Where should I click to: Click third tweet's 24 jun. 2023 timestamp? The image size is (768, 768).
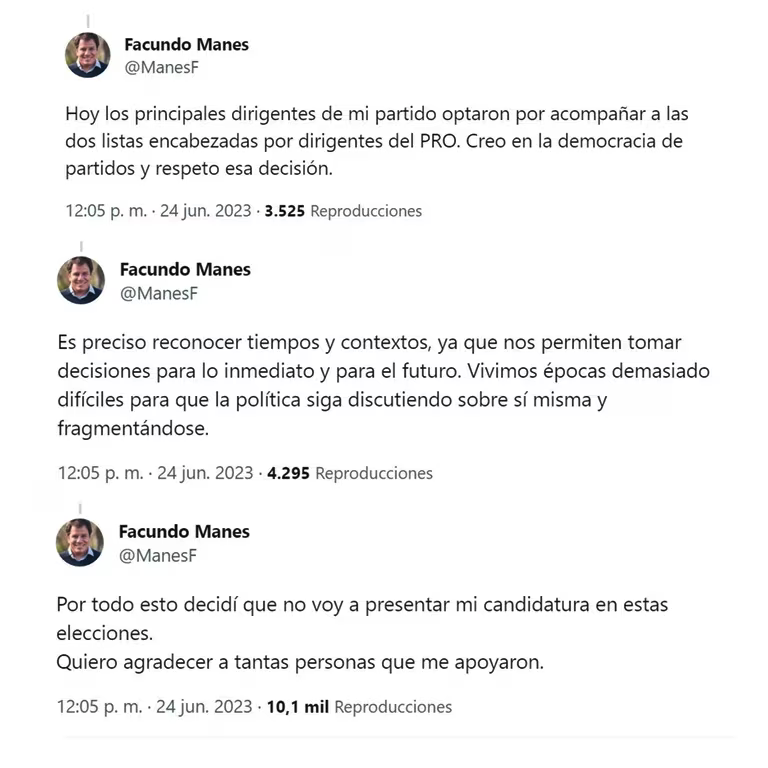click(204, 707)
